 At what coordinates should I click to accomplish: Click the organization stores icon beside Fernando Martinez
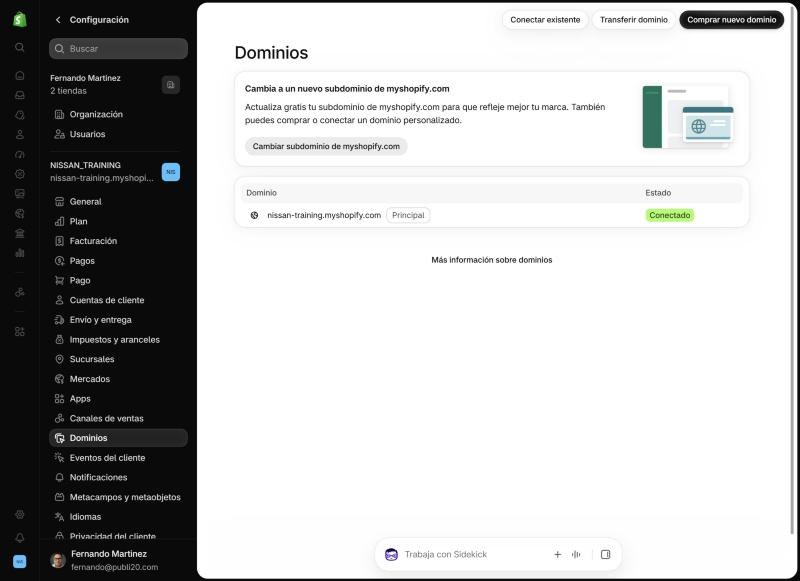coord(170,85)
